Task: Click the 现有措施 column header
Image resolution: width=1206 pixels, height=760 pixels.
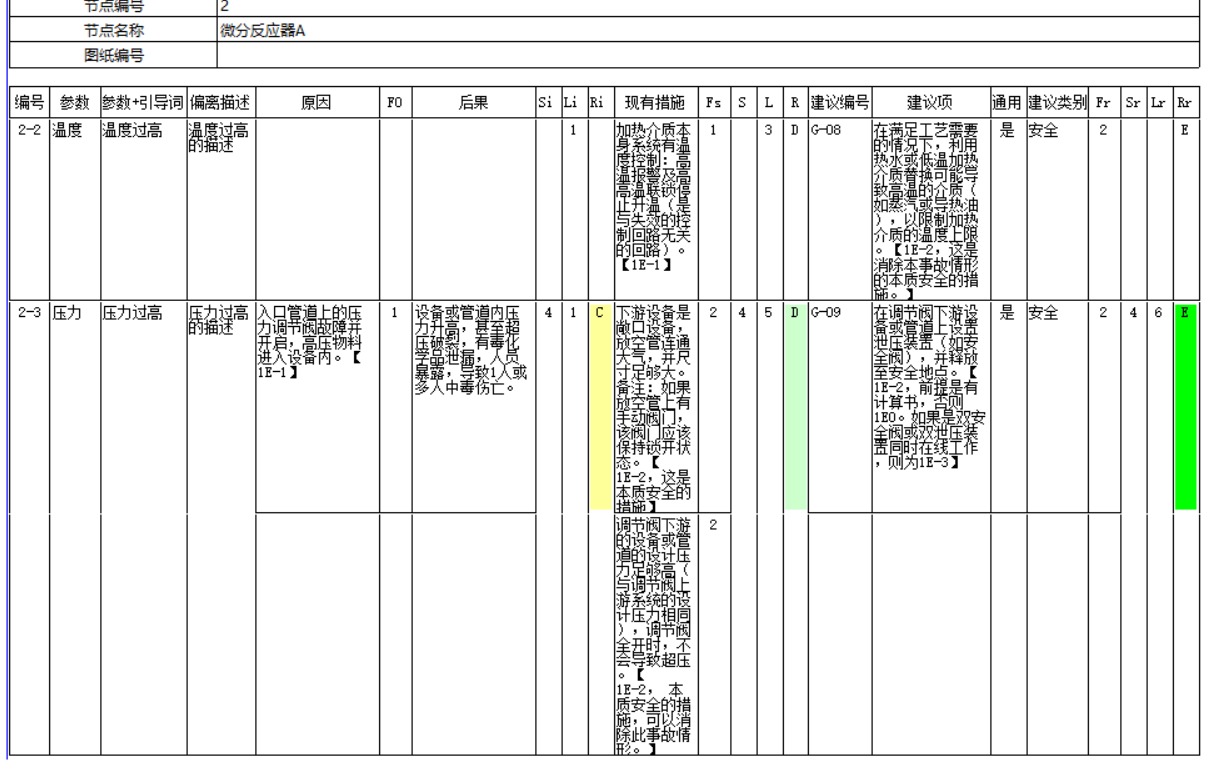Action: [654, 104]
